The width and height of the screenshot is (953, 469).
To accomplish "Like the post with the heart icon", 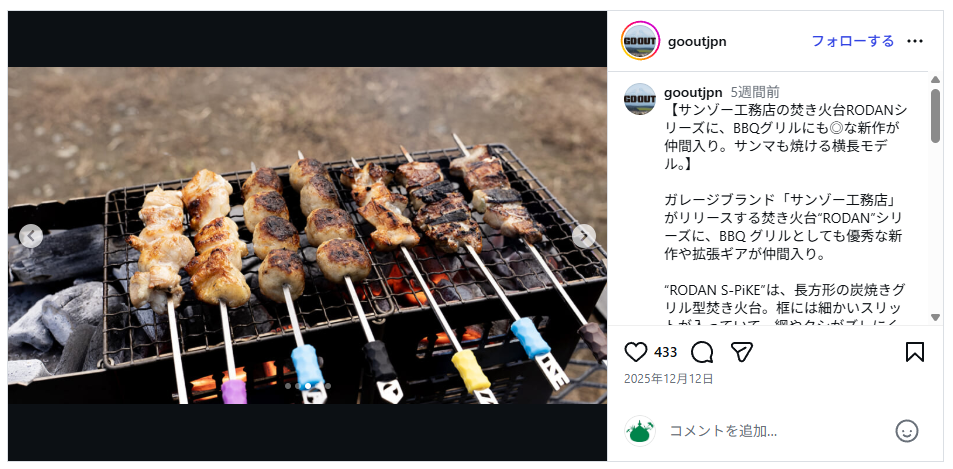I will pos(635,352).
